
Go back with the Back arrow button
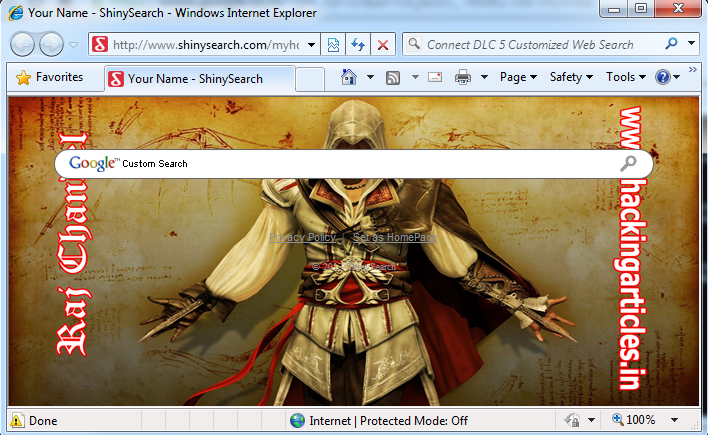click(x=22, y=44)
